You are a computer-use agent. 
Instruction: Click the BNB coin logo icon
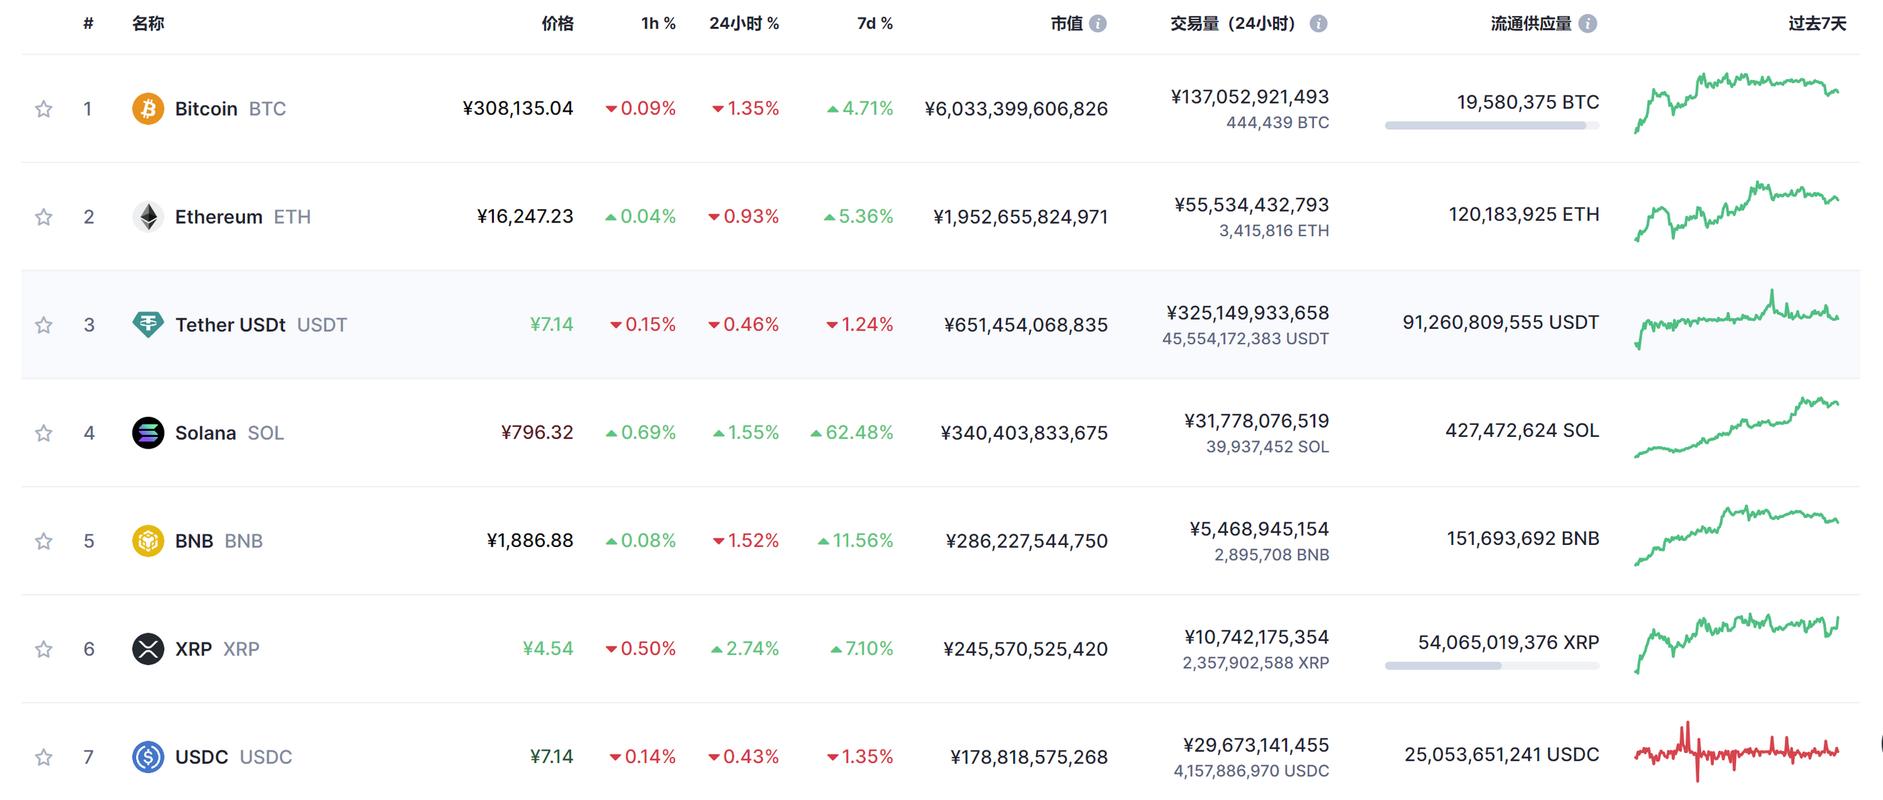(x=148, y=540)
